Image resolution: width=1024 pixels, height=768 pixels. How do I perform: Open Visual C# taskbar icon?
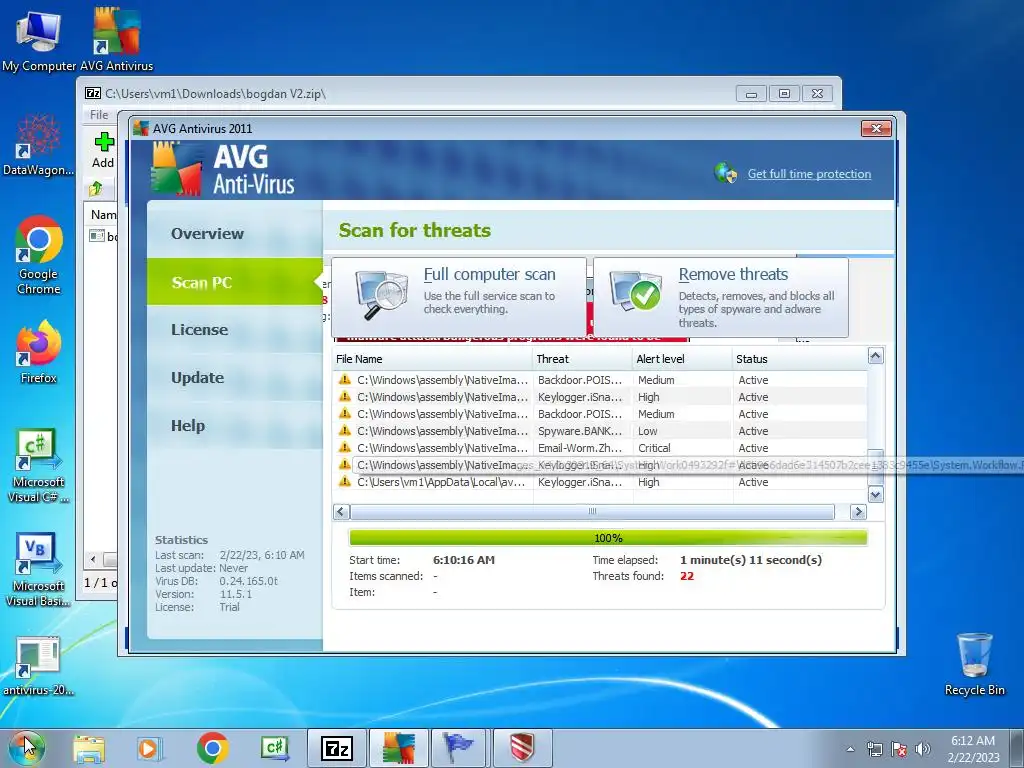(x=274, y=748)
